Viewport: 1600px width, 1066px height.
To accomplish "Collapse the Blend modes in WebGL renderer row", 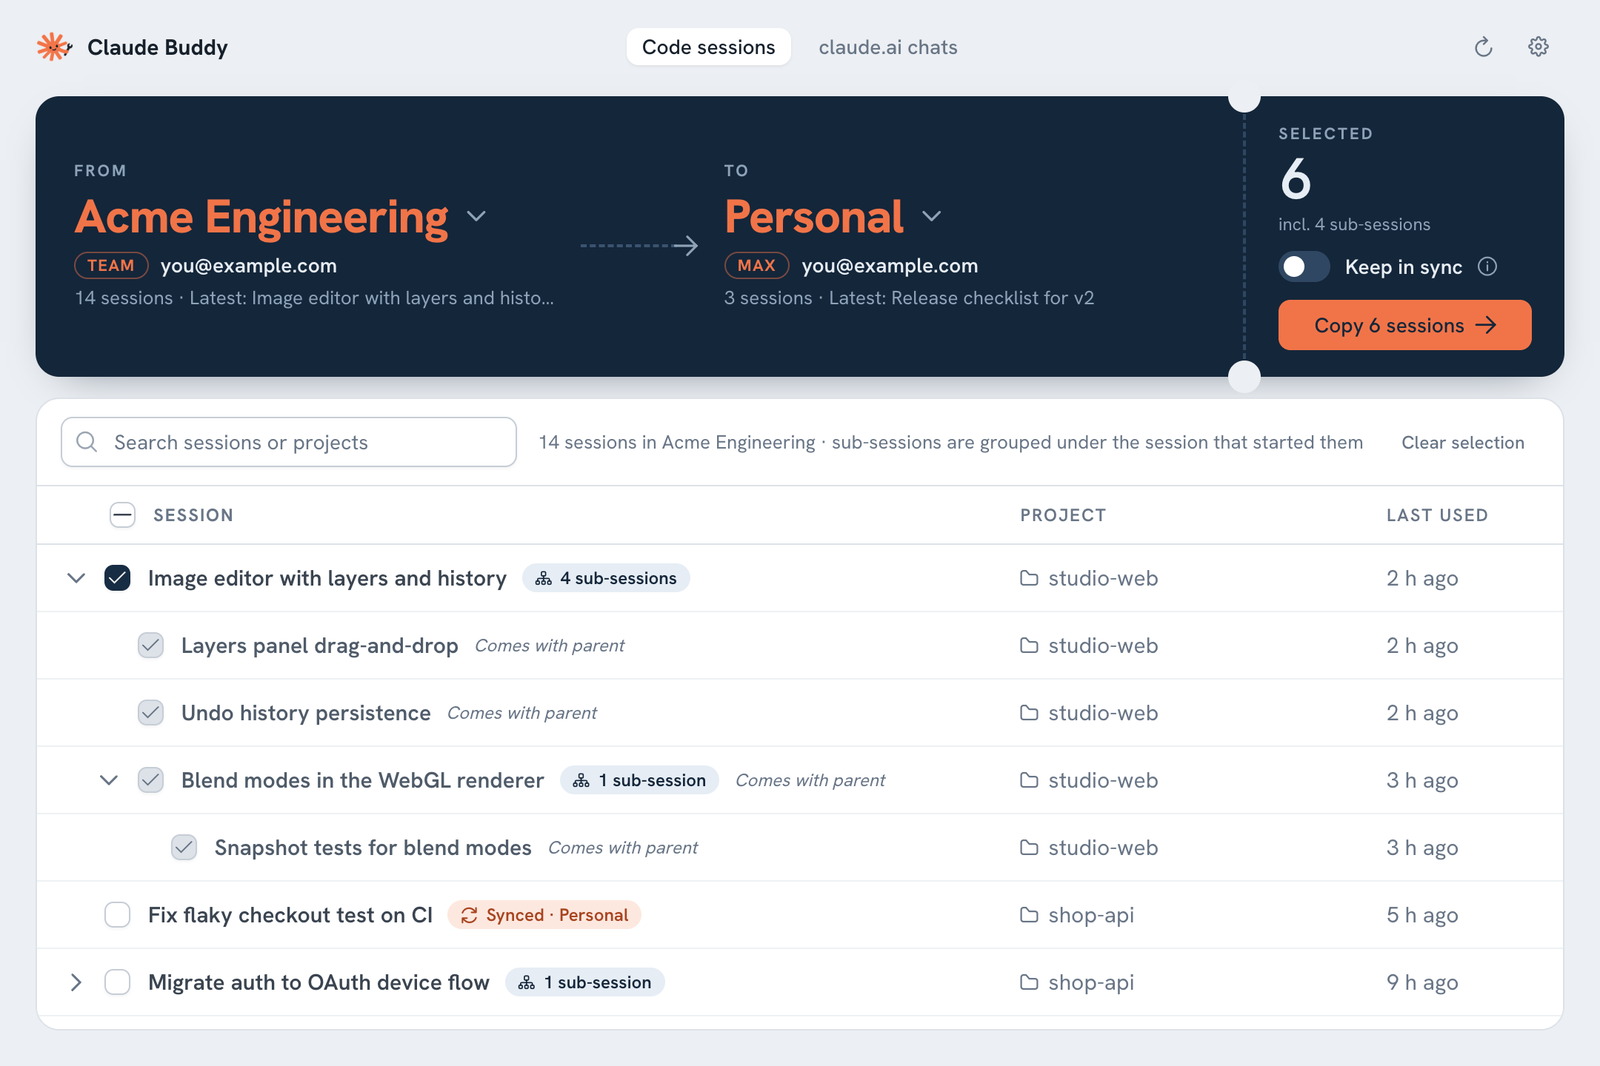I will [x=109, y=780].
